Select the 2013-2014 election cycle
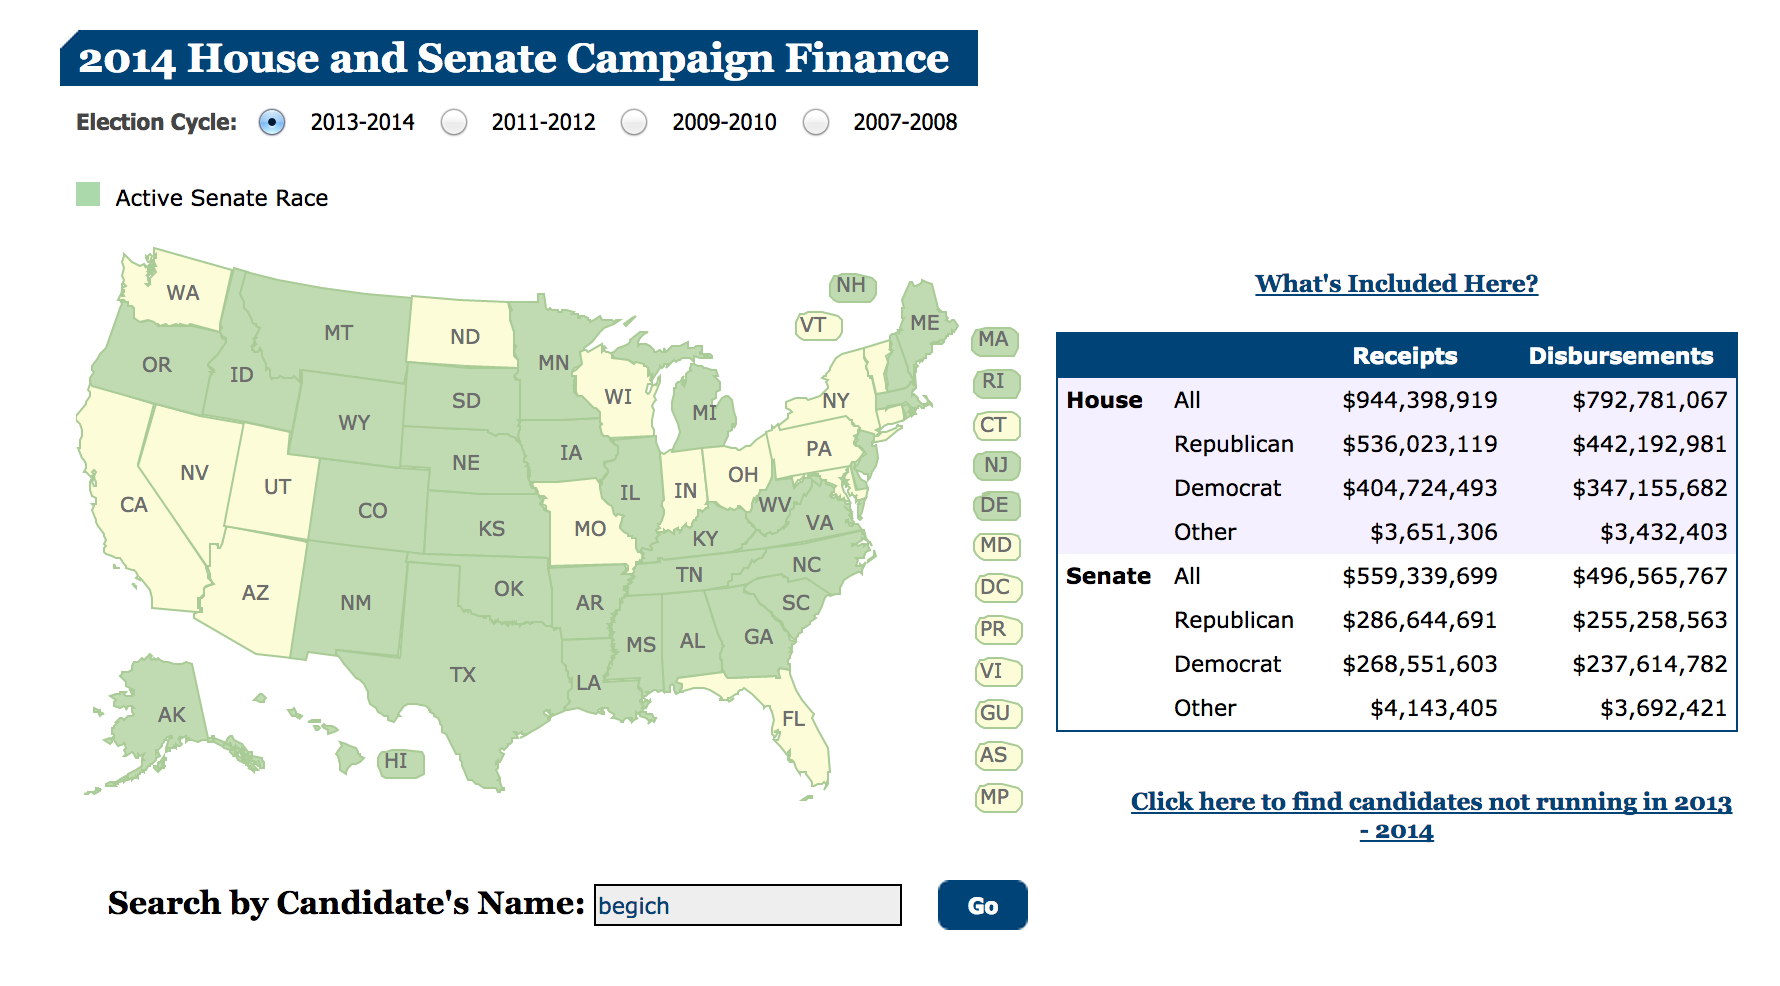The height and width of the screenshot is (986, 1780). coord(272,122)
